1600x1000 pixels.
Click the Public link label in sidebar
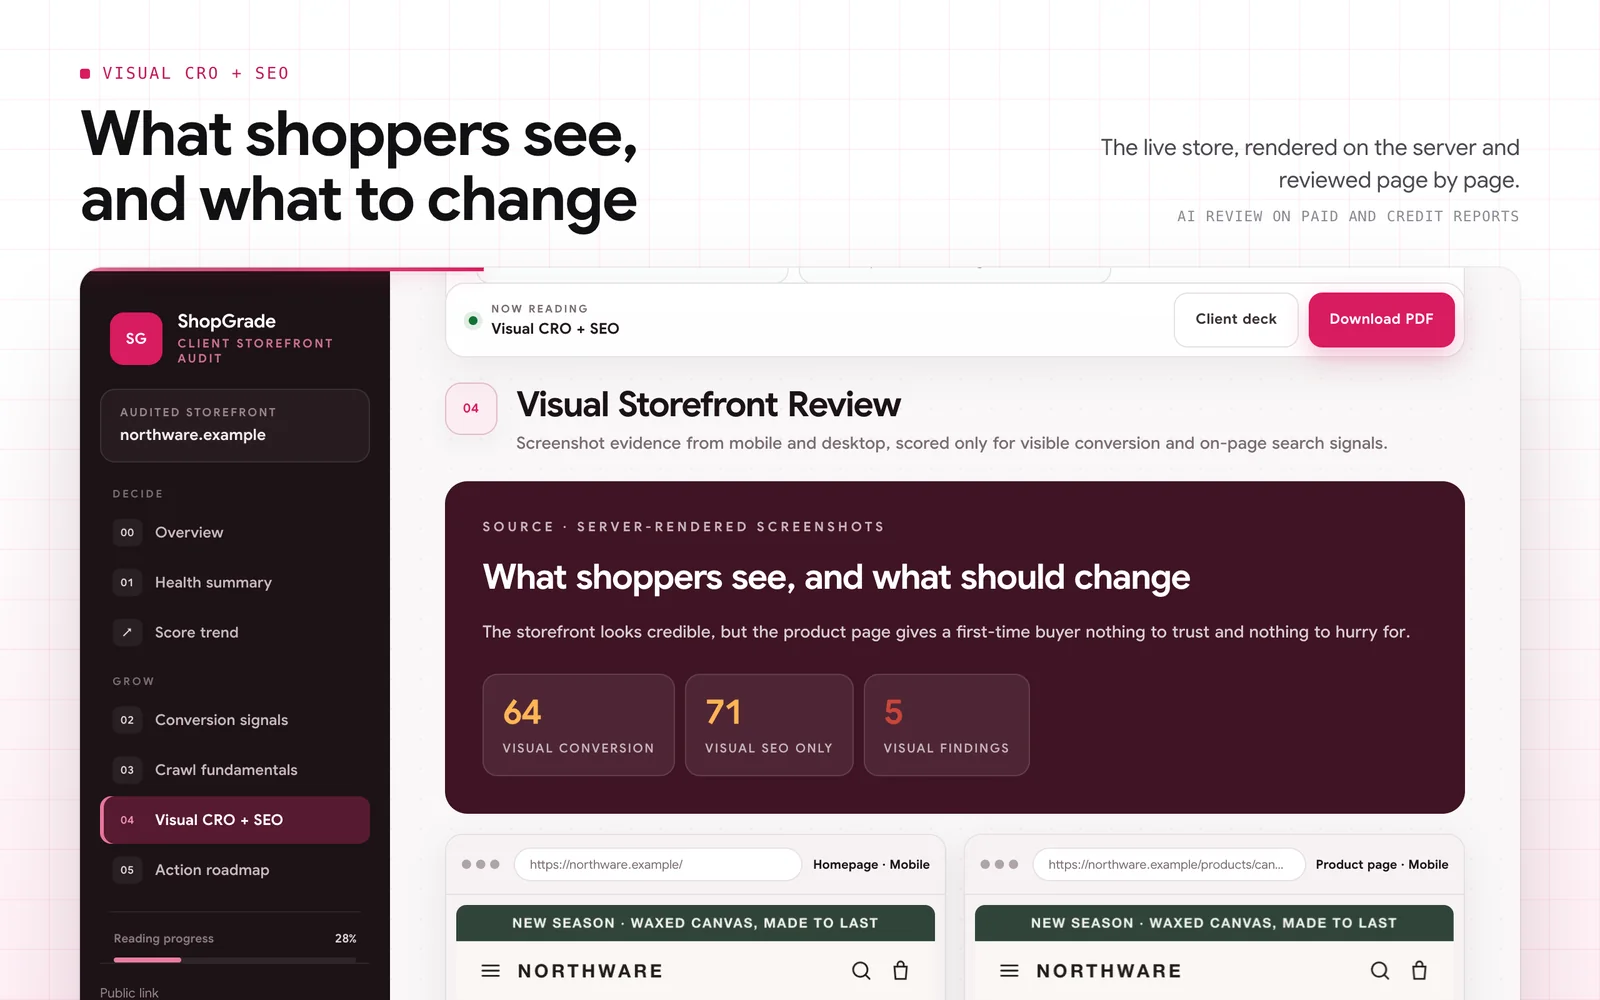tap(129, 992)
